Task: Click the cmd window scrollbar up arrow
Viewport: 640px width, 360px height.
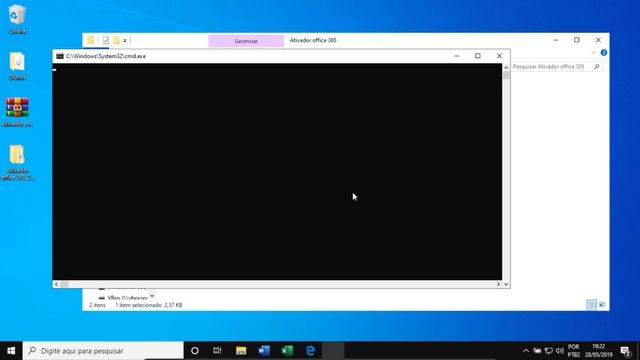Action: (506, 67)
